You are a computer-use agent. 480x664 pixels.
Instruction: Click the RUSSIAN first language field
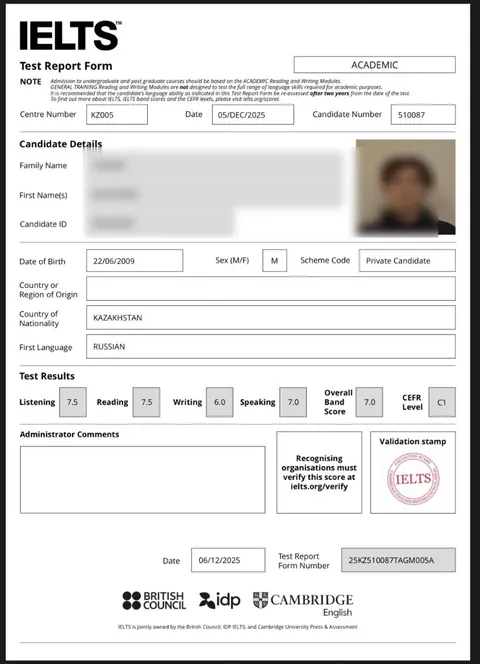click(271, 346)
